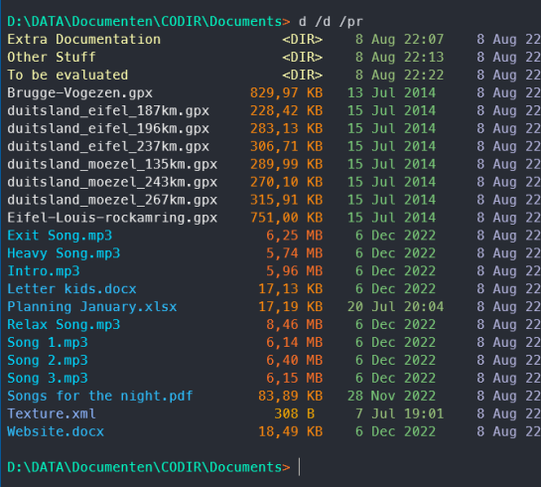The width and height of the screenshot is (541, 487).
Task: Select the Website.docx file name
Action: [x=56, y=432]
